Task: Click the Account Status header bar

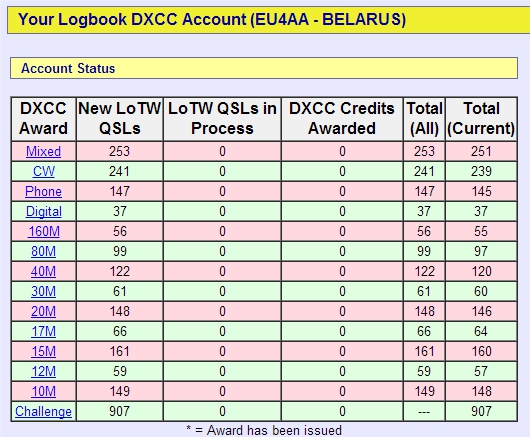Action: [264, 68]
